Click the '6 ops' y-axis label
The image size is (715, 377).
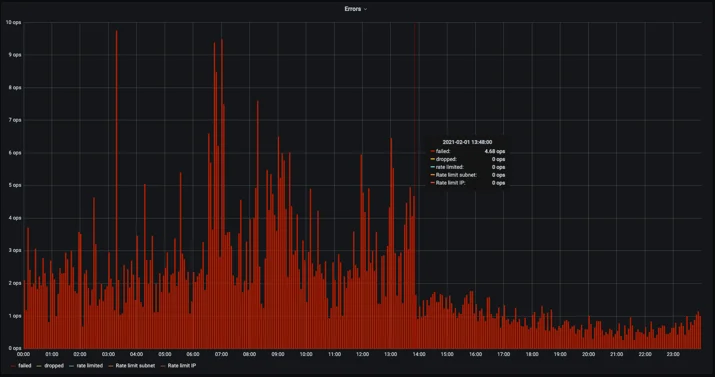pos(14,153)
